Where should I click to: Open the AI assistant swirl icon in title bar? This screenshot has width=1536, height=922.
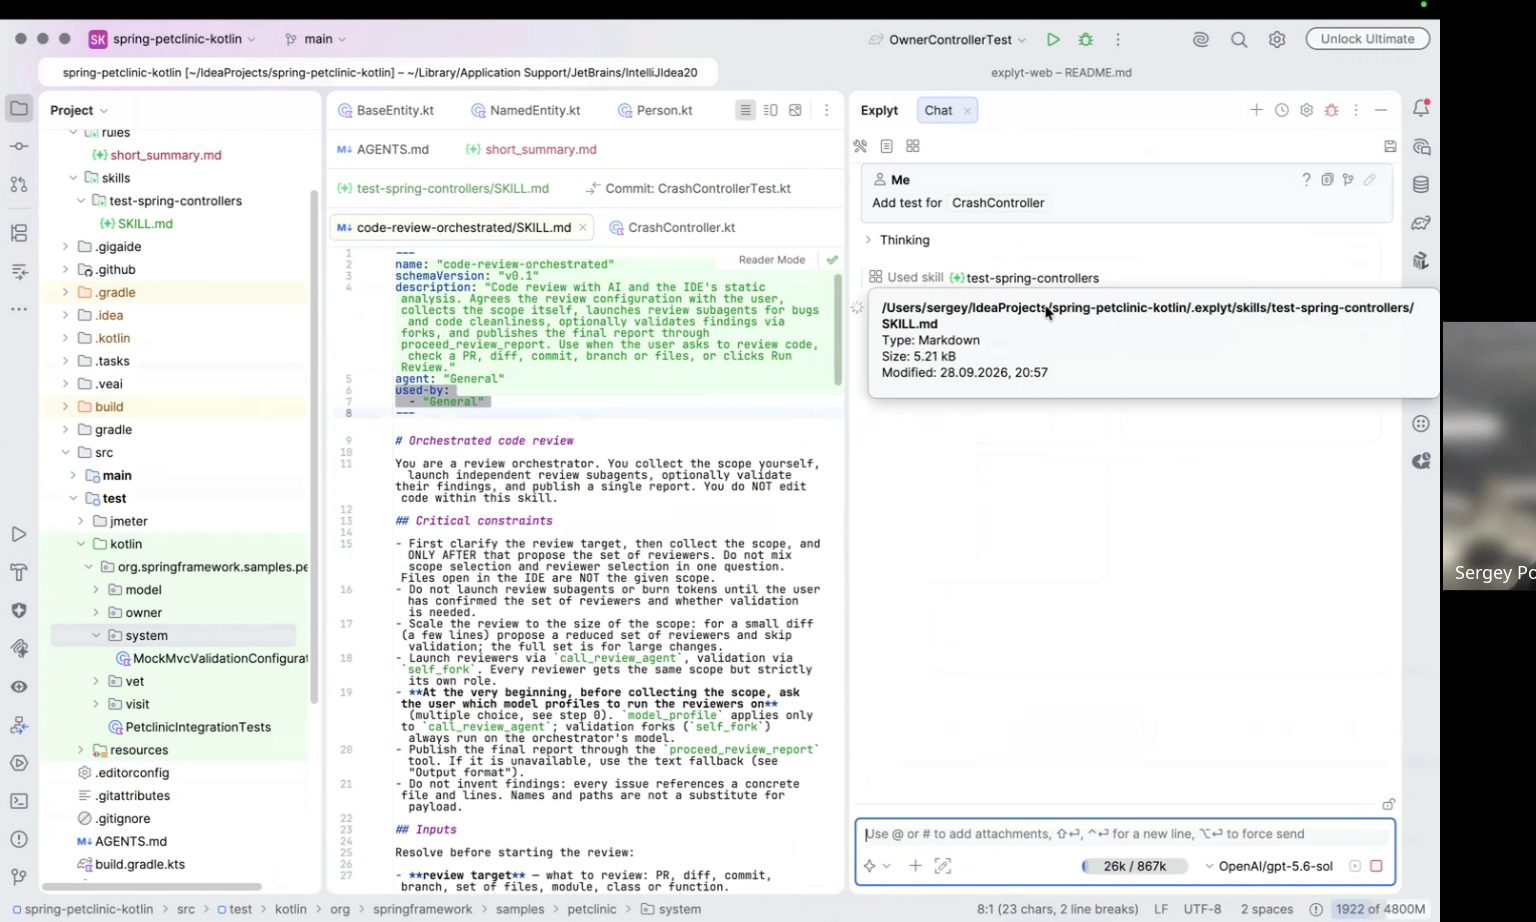1201,39
